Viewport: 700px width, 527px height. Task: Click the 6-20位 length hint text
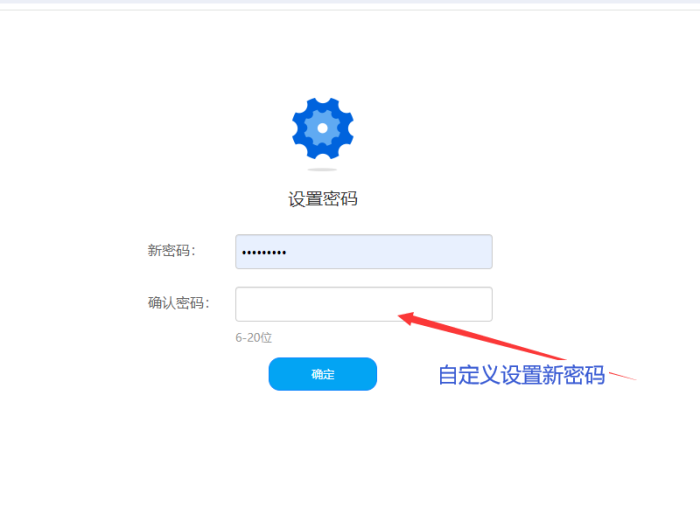pos(254,338)
